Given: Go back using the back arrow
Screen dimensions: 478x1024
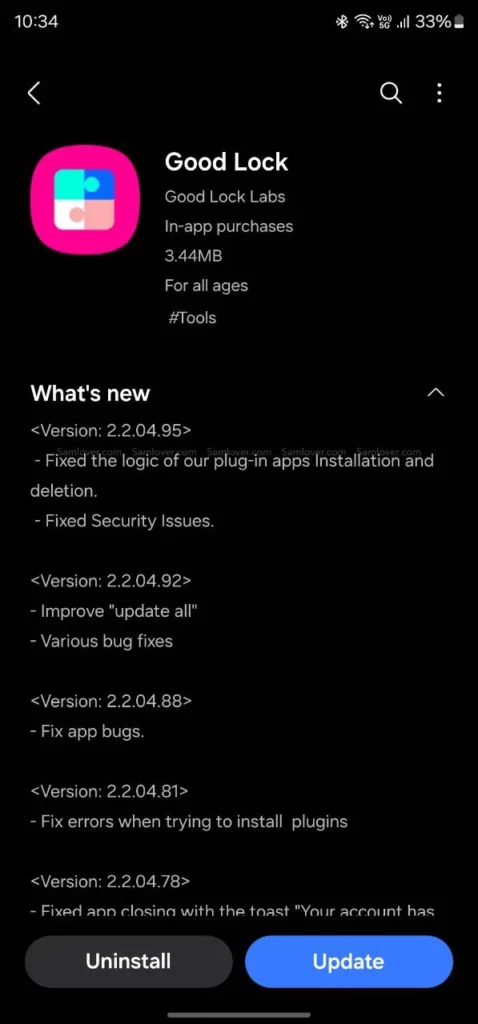Looking at the screenshot, I should (35, 93).
